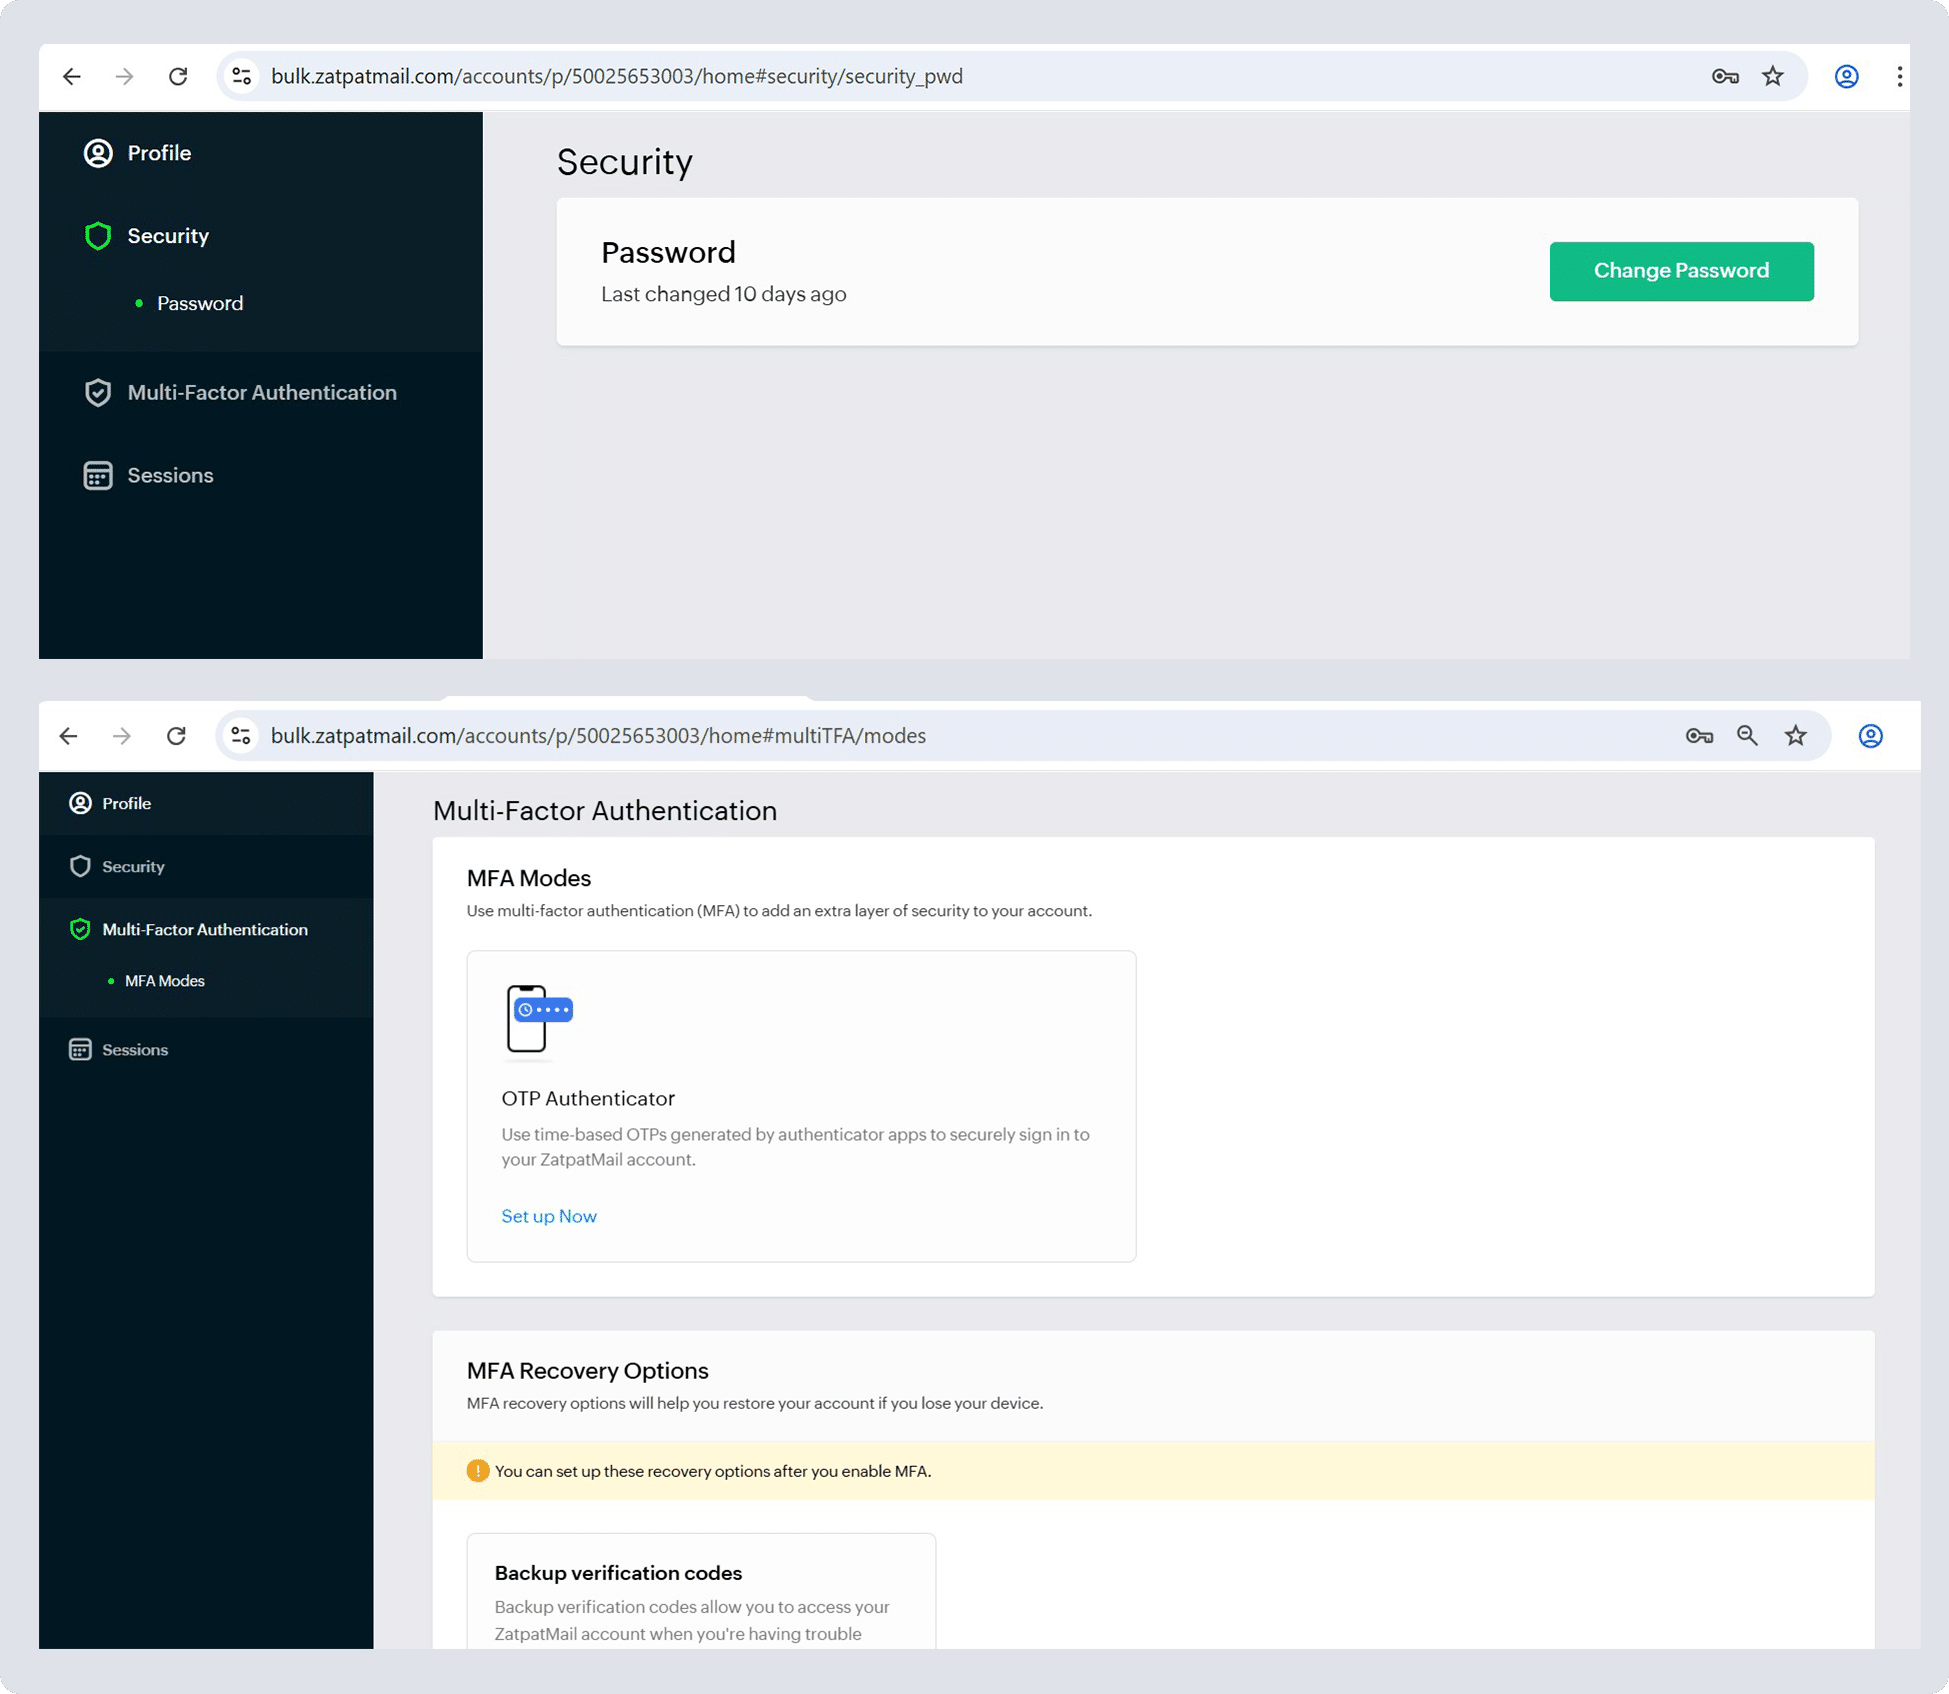Click the site info icon in top address bar
Screen dimensions: 1949x1694
tap(241, 77)
